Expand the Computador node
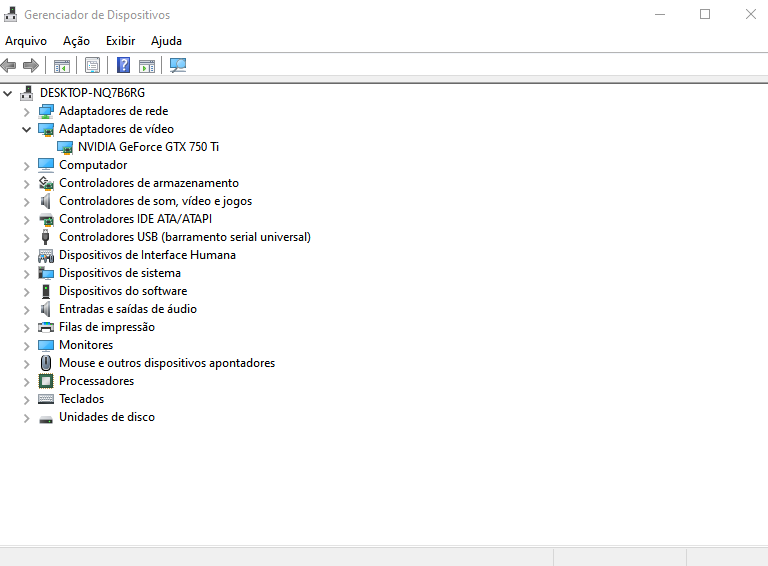Screen dimensions: 768x566 [x=26, y=165]
